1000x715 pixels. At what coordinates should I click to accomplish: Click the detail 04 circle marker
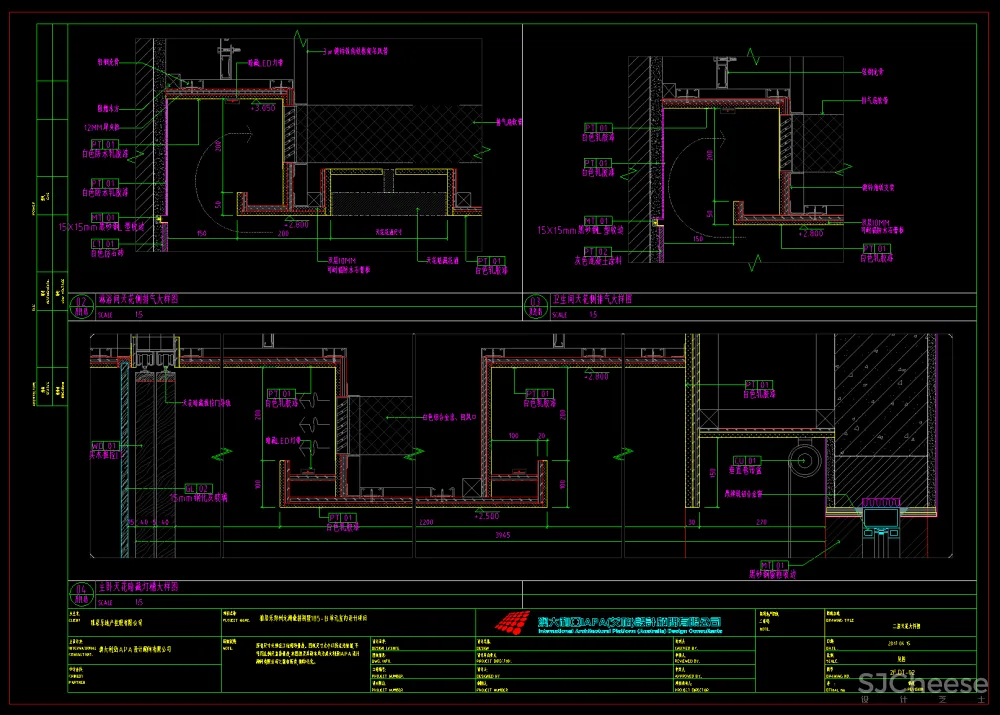coord(81,594)
